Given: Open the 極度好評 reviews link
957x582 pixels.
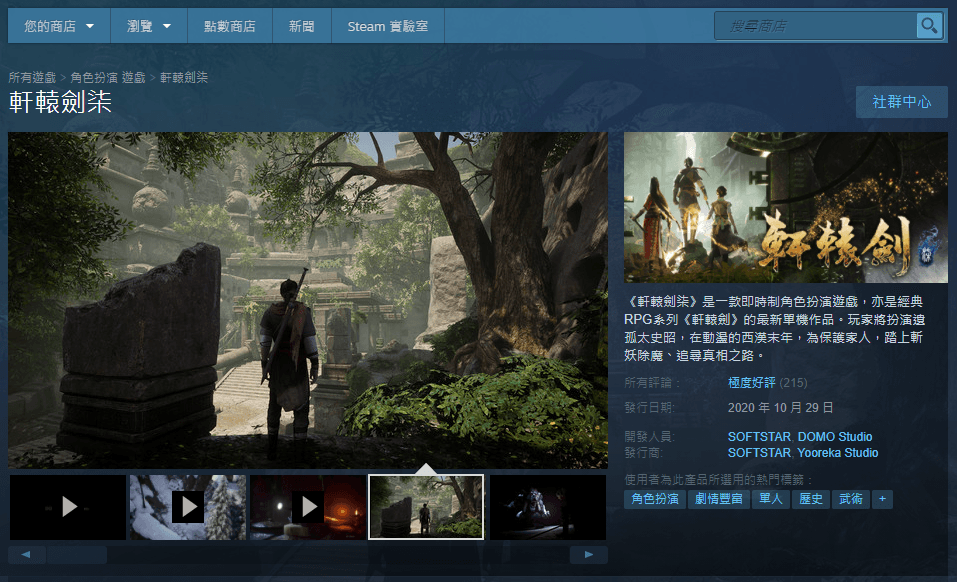Looking at the screenshot, I should [x=751, y=383].
